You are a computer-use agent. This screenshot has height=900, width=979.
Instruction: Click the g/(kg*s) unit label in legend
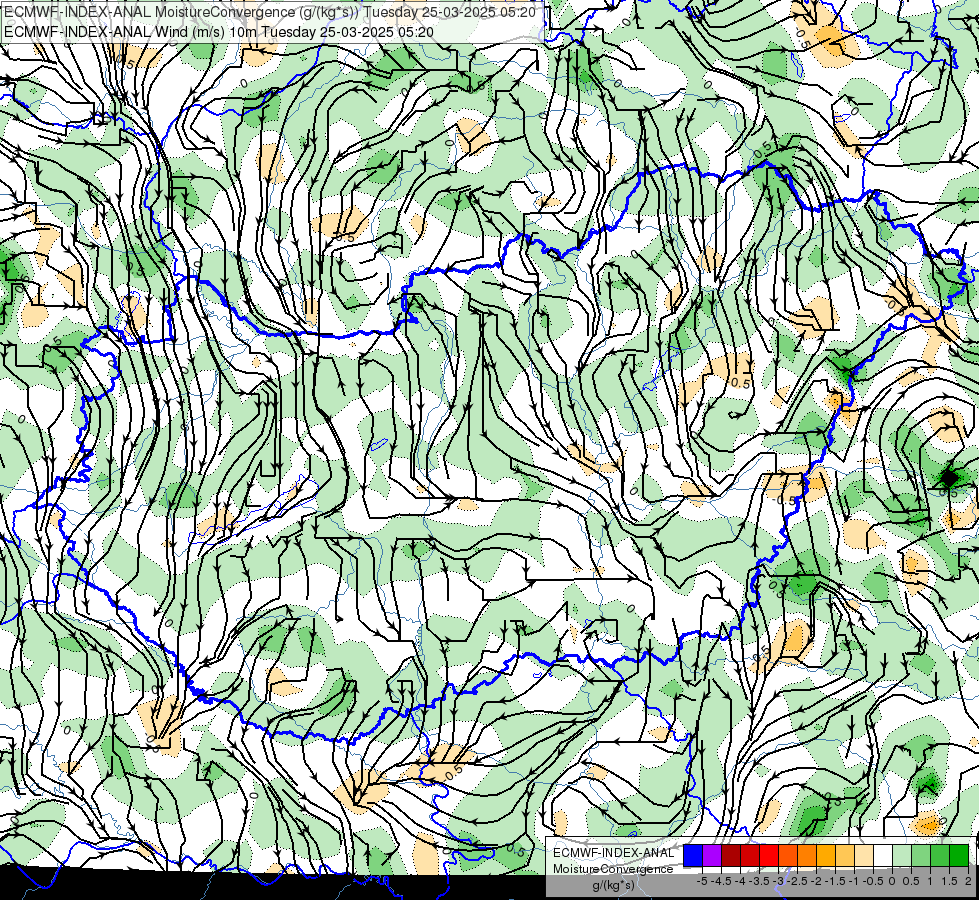(x=613, y=886)
